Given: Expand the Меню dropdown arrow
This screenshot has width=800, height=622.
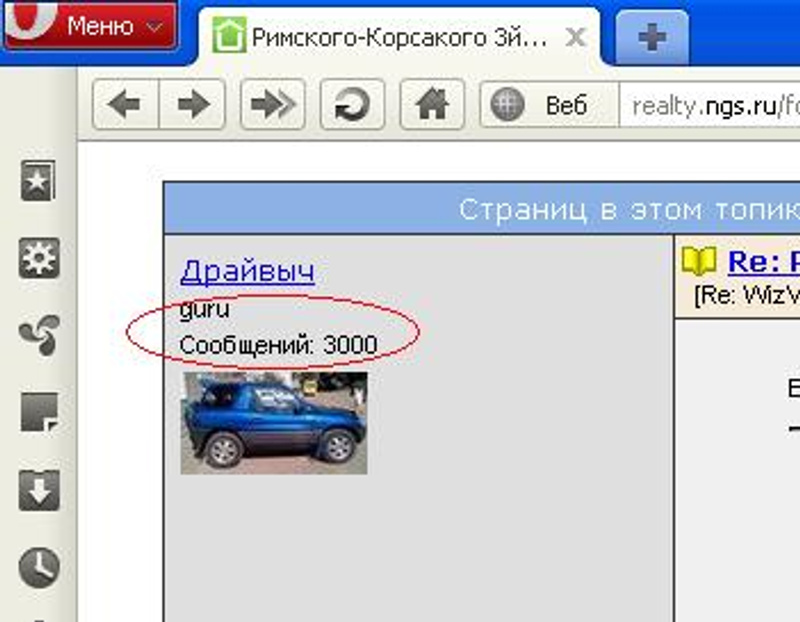Looking at the screenshot, I should pos(155,27).
